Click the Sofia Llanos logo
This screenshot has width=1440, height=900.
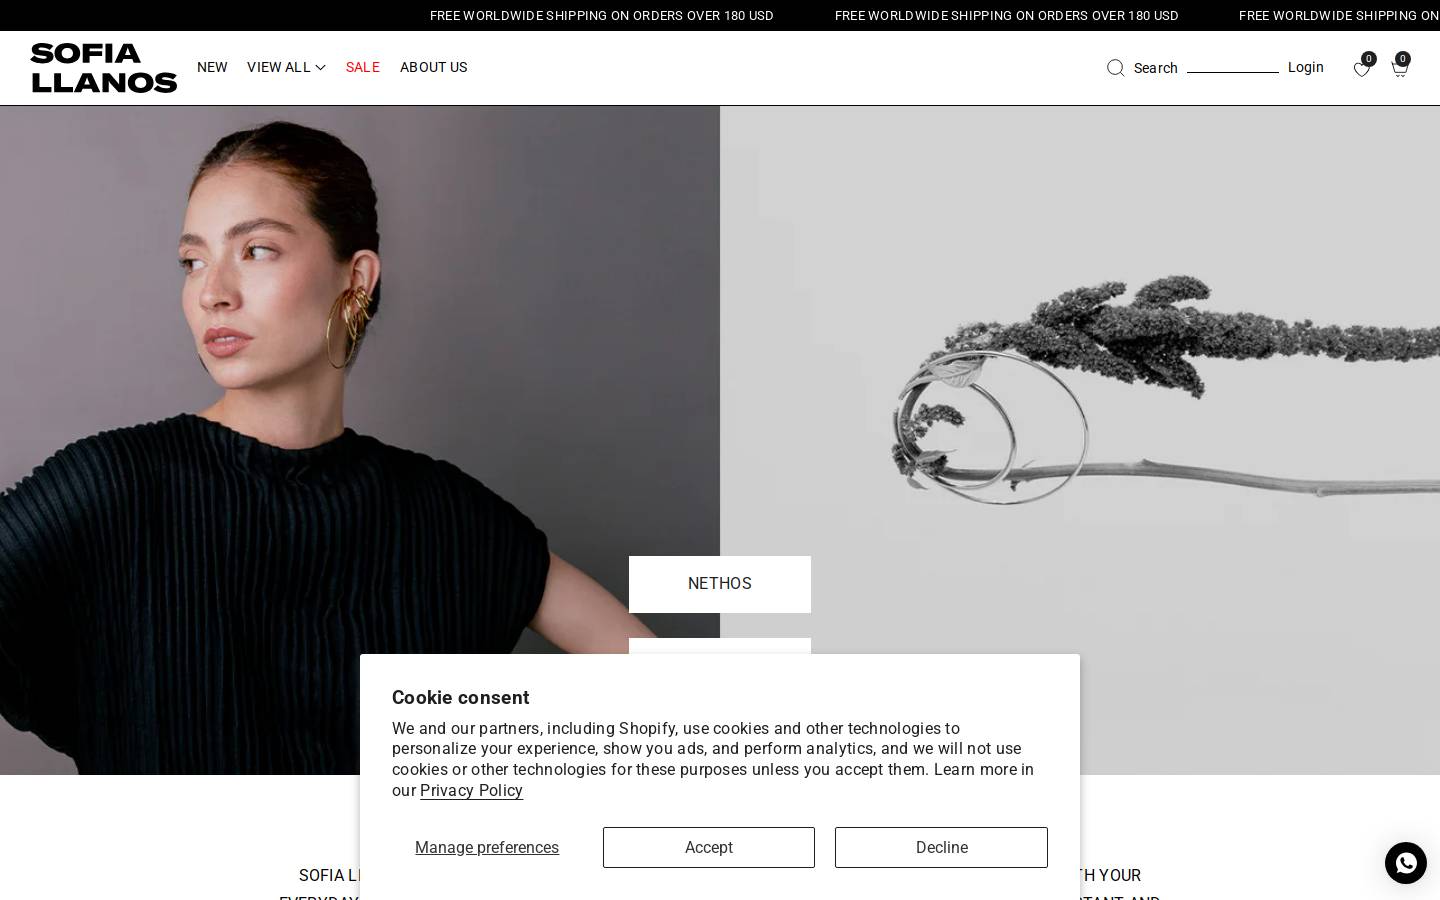click(104, 68)
